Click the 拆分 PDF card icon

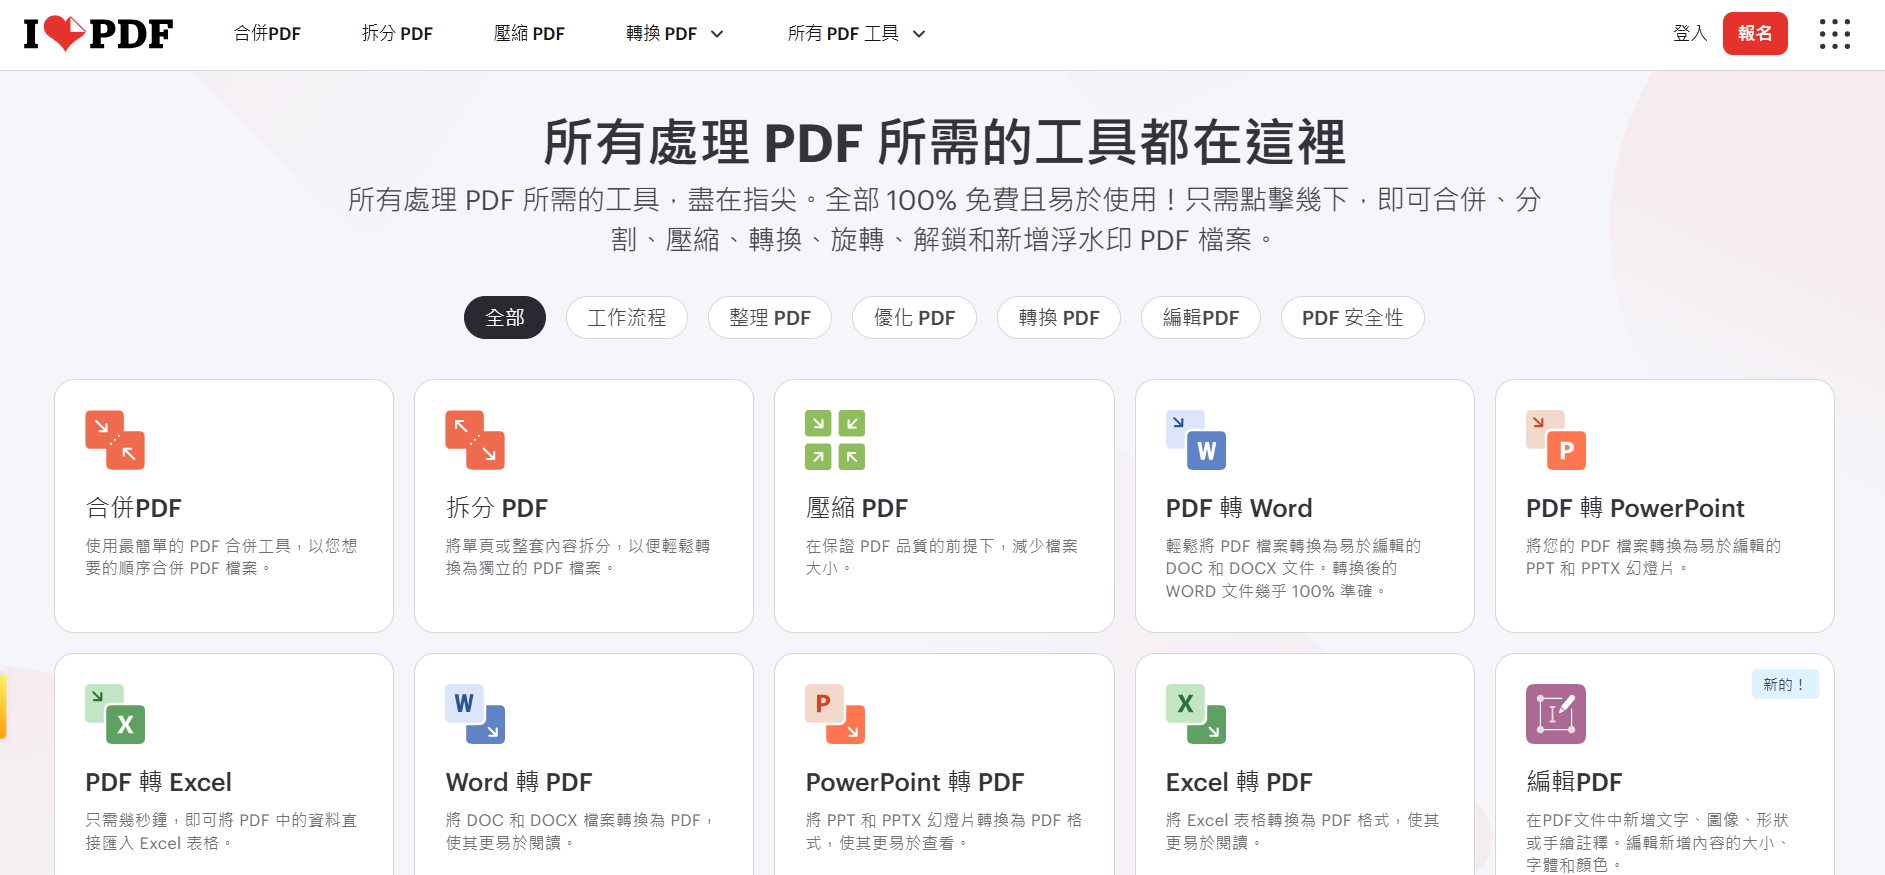click(475, 440)
